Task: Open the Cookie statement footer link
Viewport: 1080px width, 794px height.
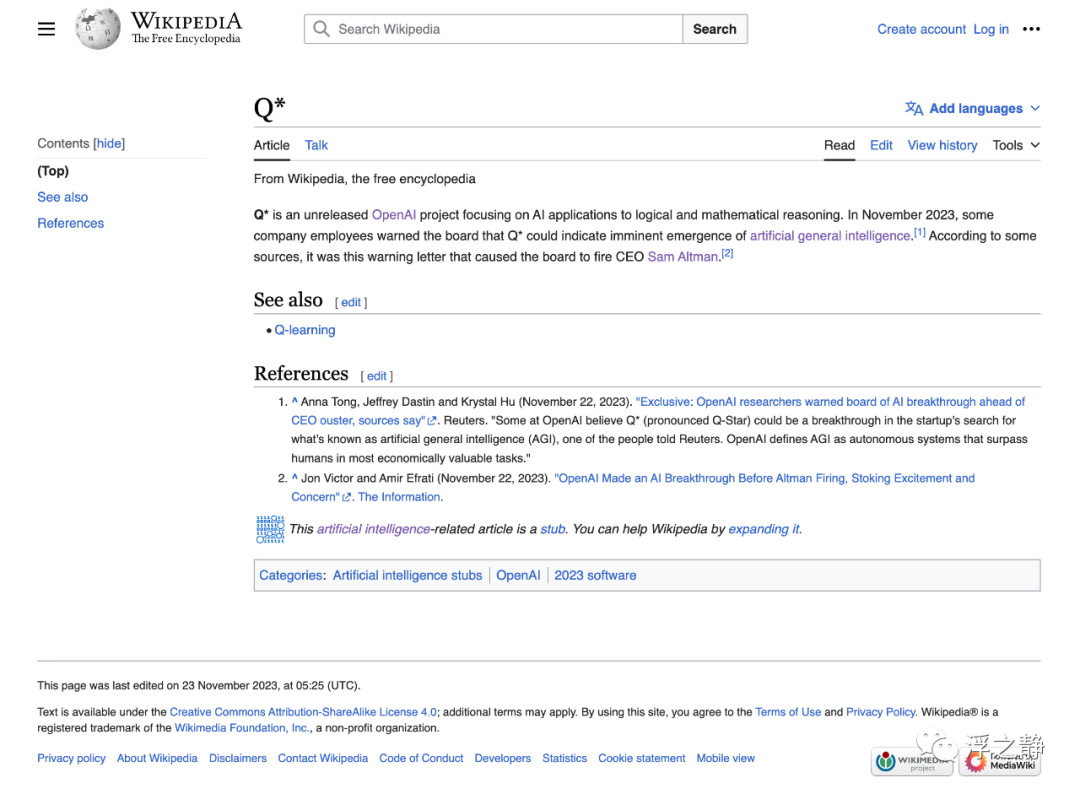Action: (641, 758)
